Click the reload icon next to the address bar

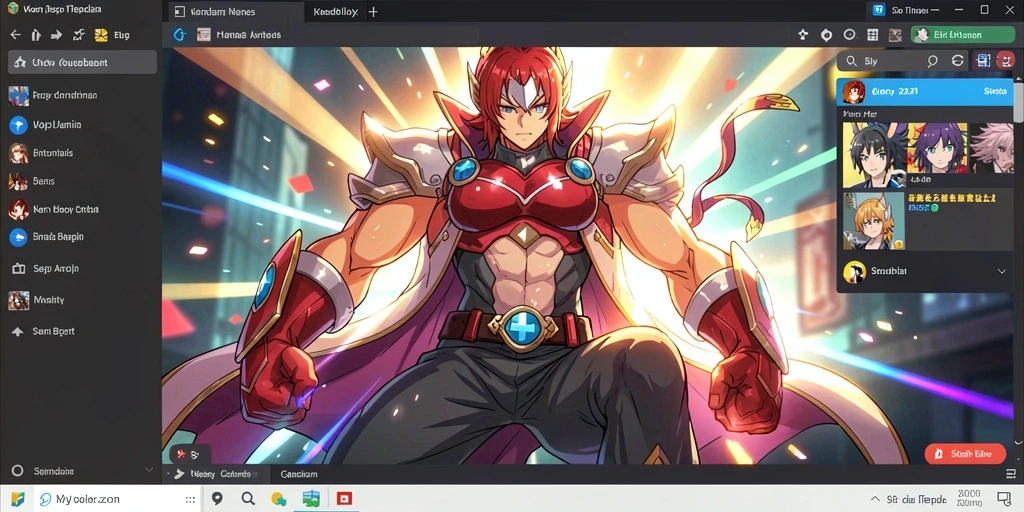[x=179, y=35]
